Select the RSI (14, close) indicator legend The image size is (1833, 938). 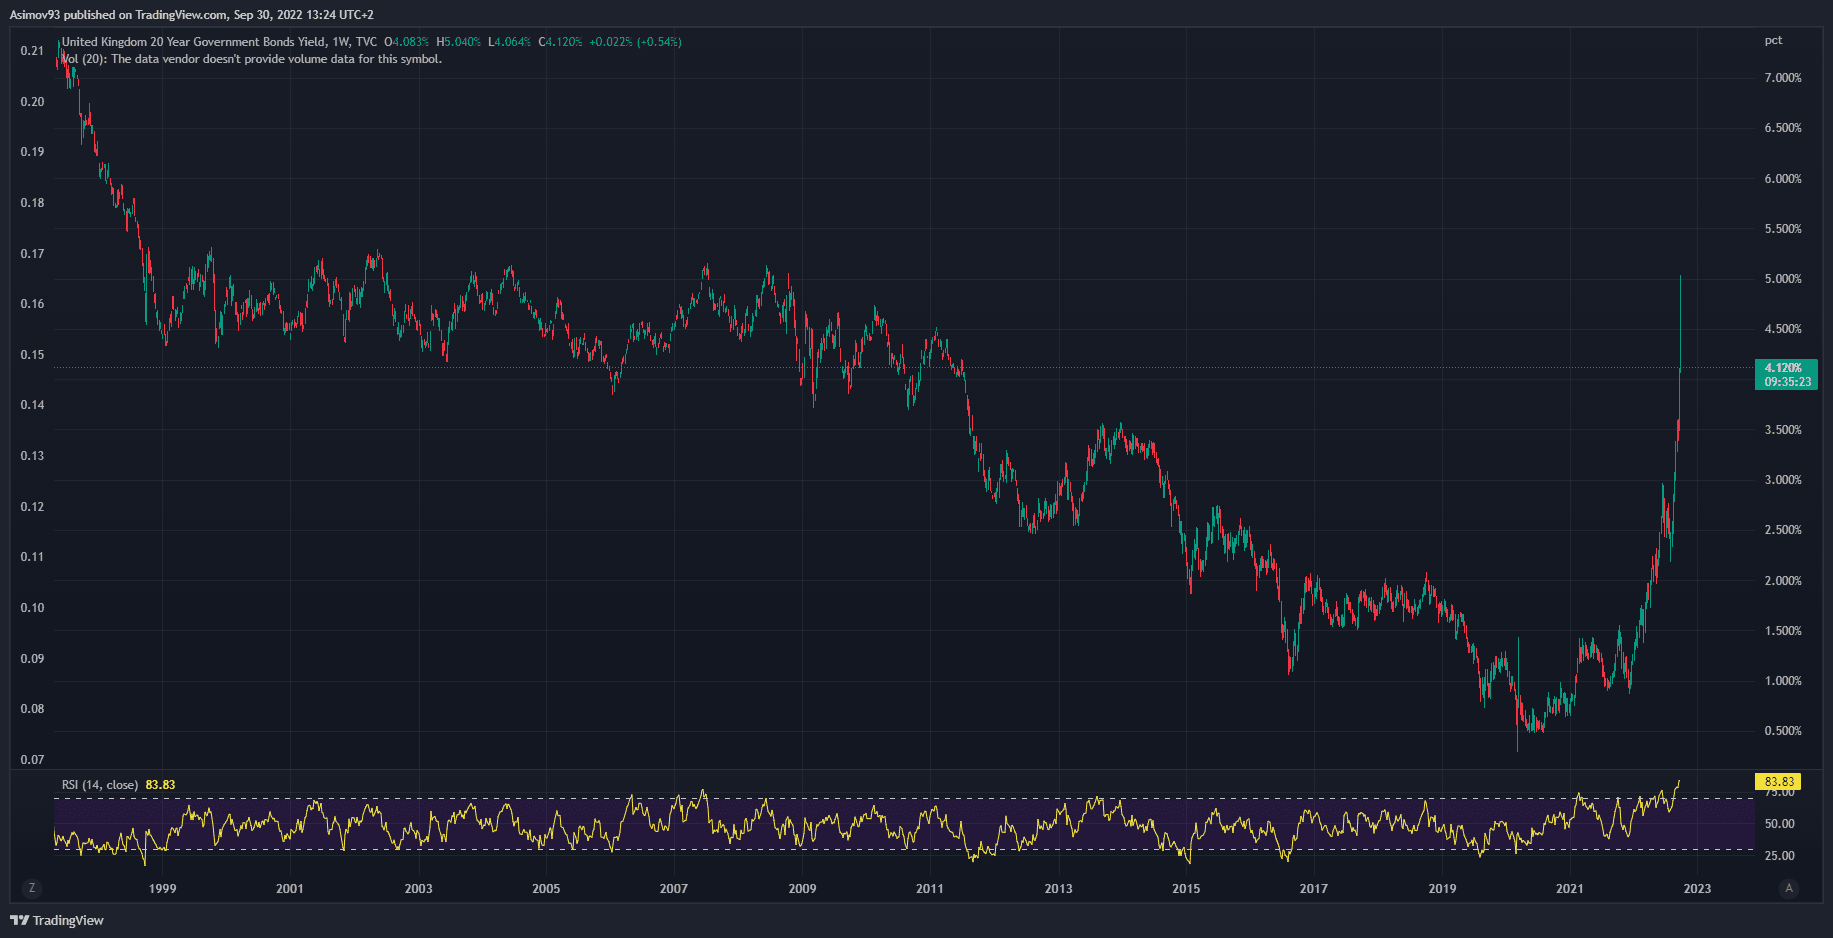tap(100, 785)
